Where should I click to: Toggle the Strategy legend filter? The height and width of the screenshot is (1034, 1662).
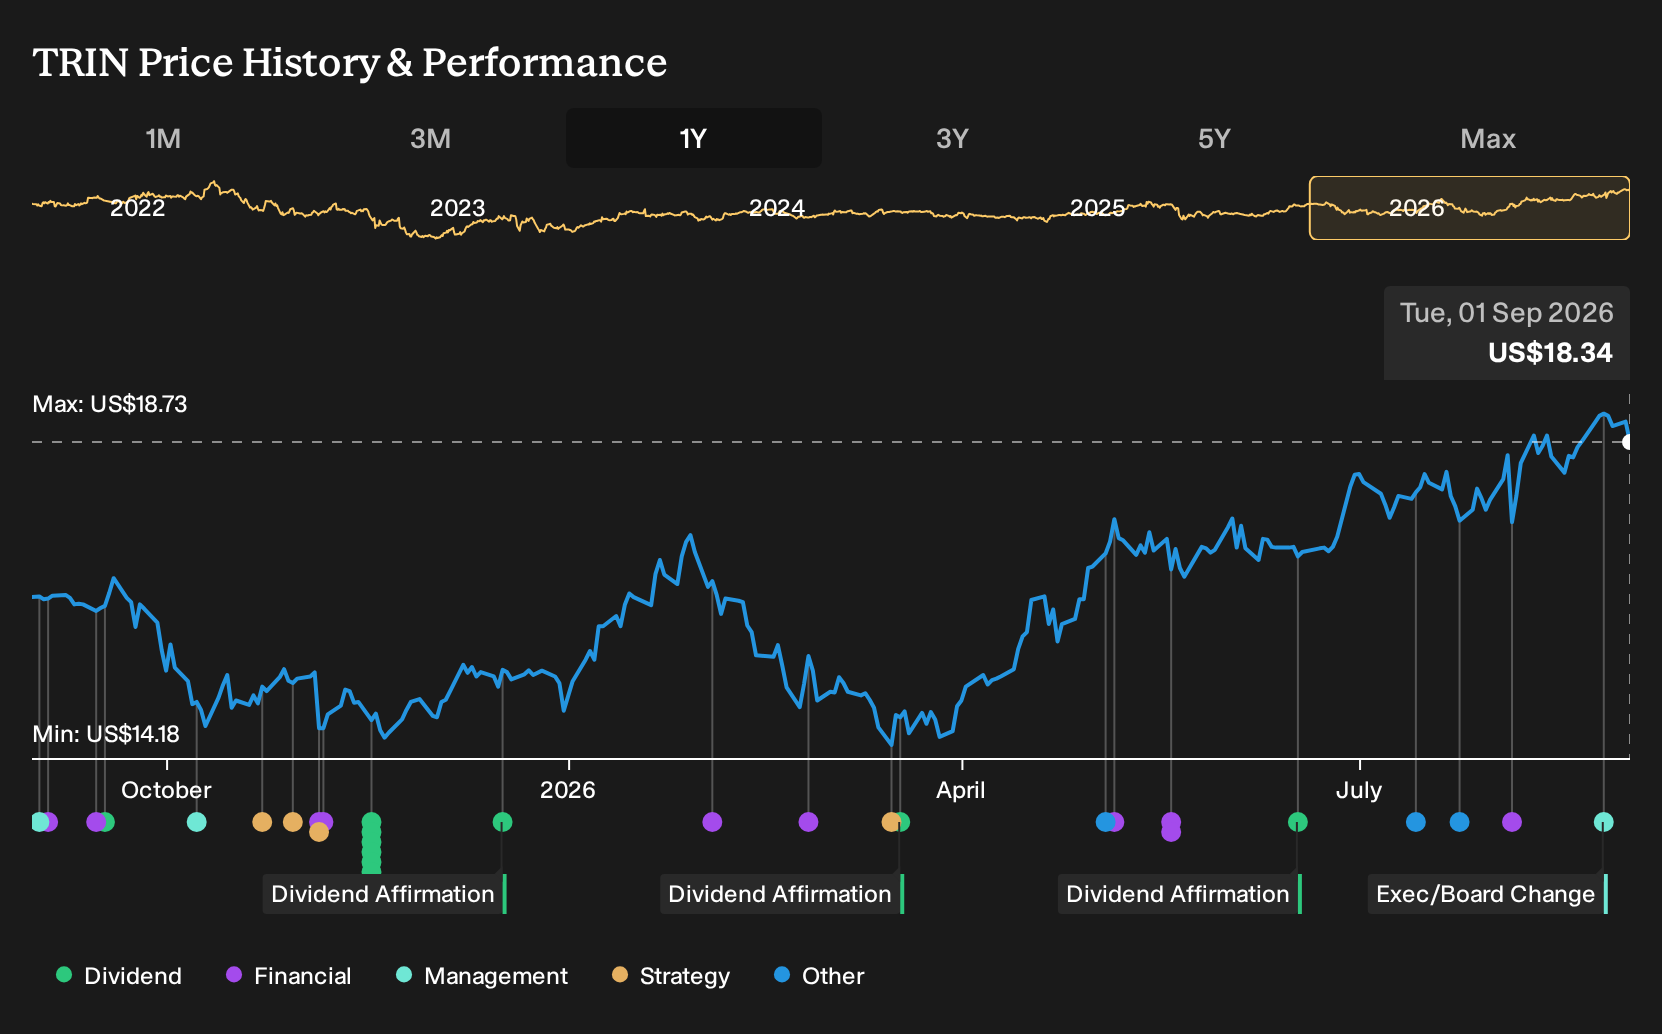pyautogui.click(x=671, y=976)
